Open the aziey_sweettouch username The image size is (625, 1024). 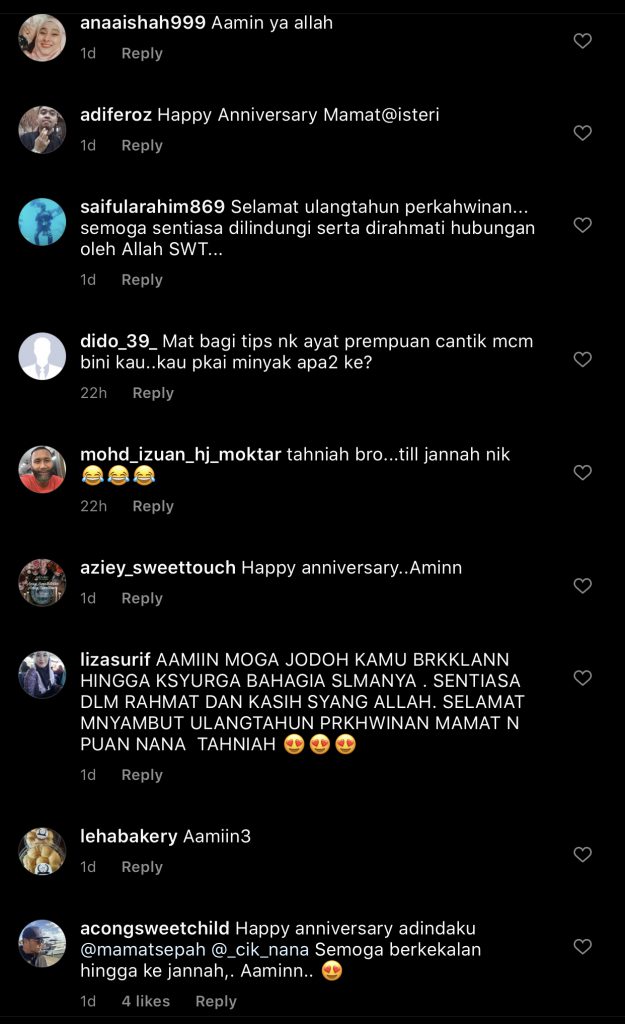point(157,568)
